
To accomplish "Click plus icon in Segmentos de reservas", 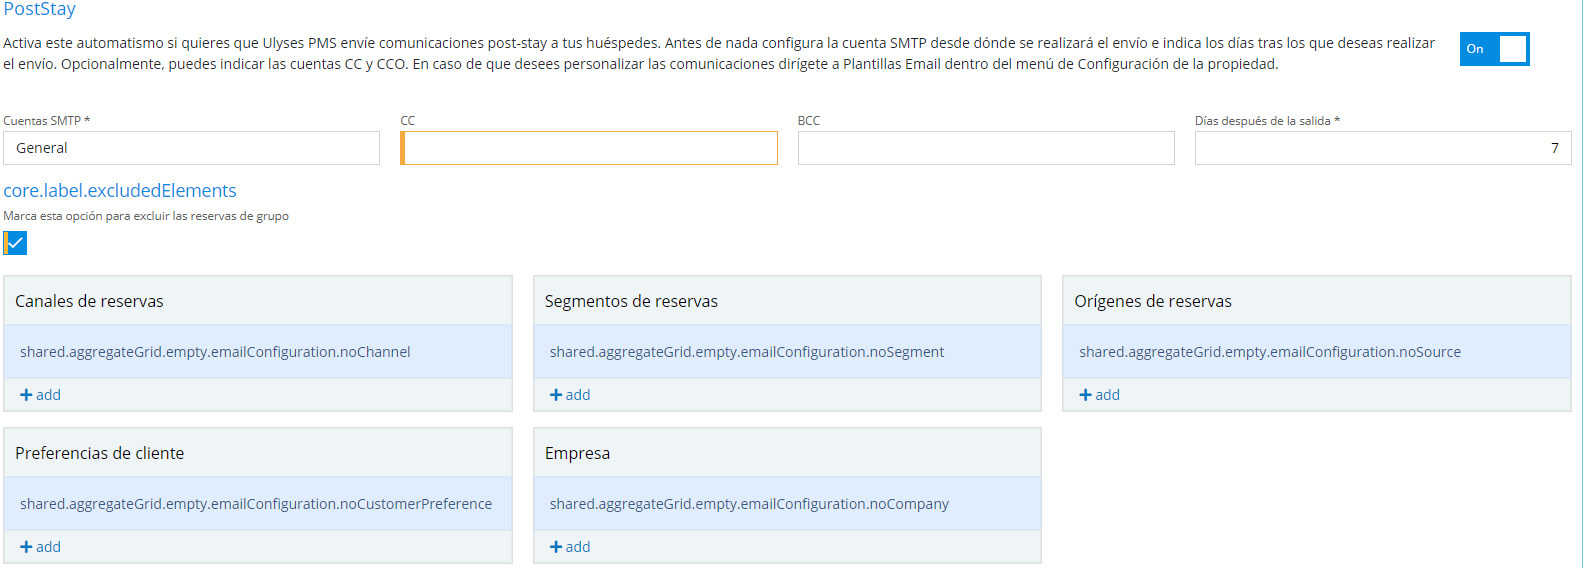I will (556, 395).
